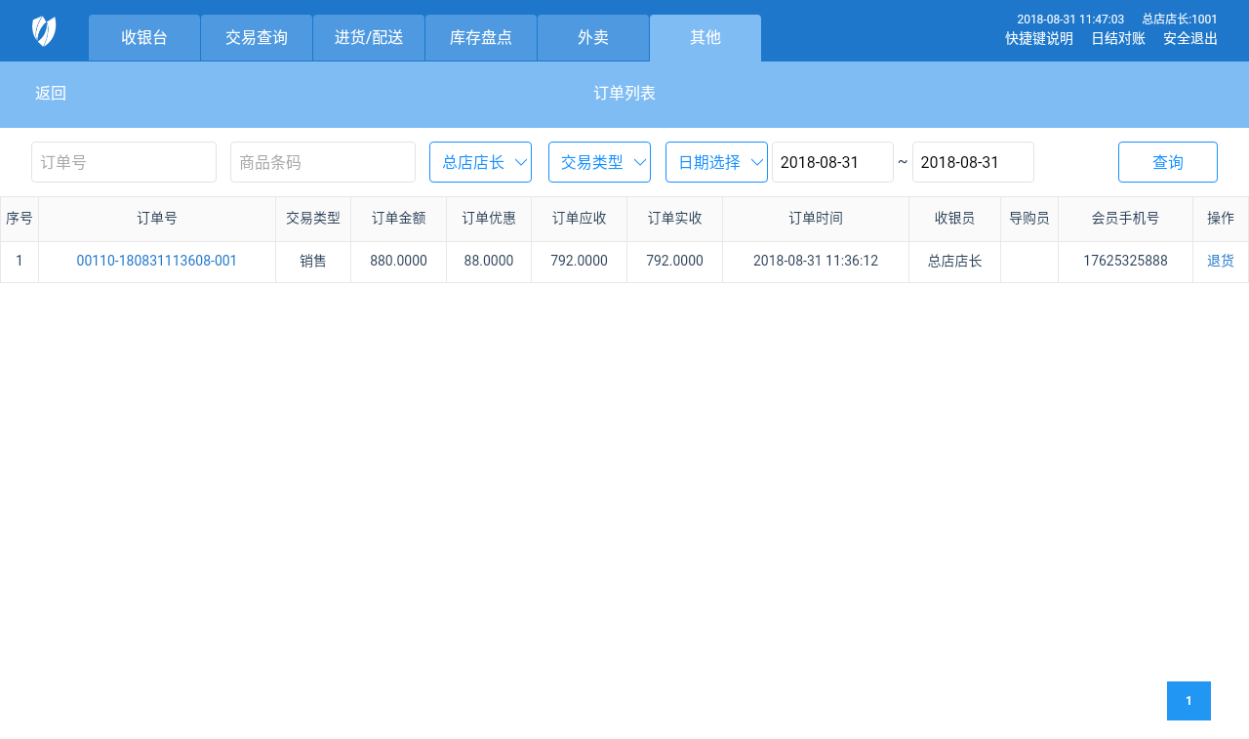
Task: Open order 00110-180831113608-001
Action: (157, 261)
